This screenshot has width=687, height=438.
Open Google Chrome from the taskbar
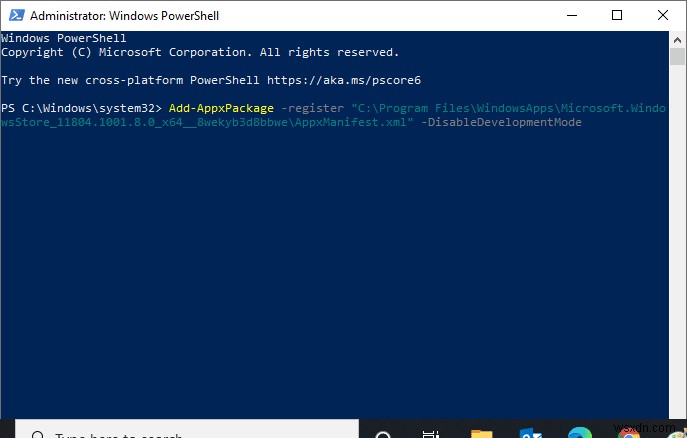click(x=629, y=433)
